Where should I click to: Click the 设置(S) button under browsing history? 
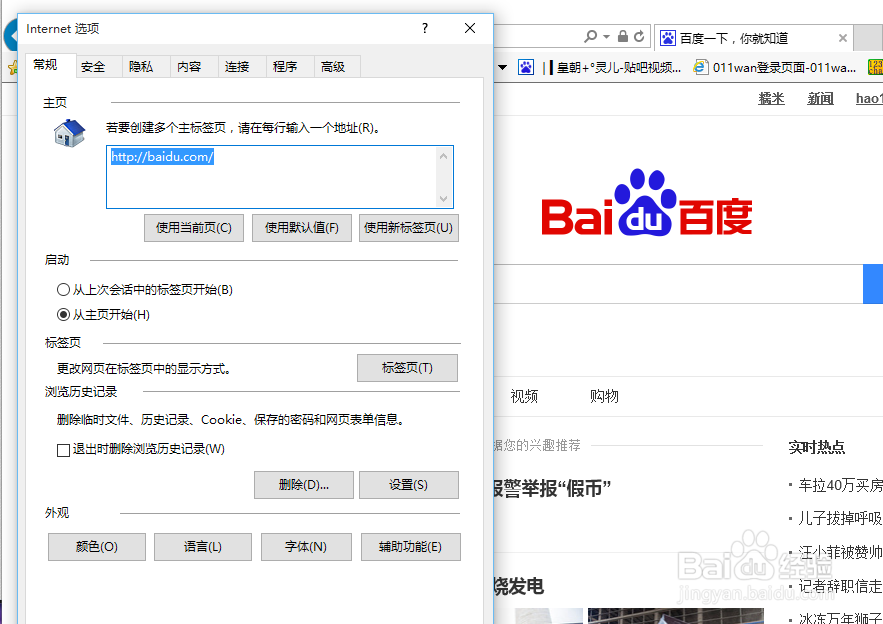click(x=409, y=485)
